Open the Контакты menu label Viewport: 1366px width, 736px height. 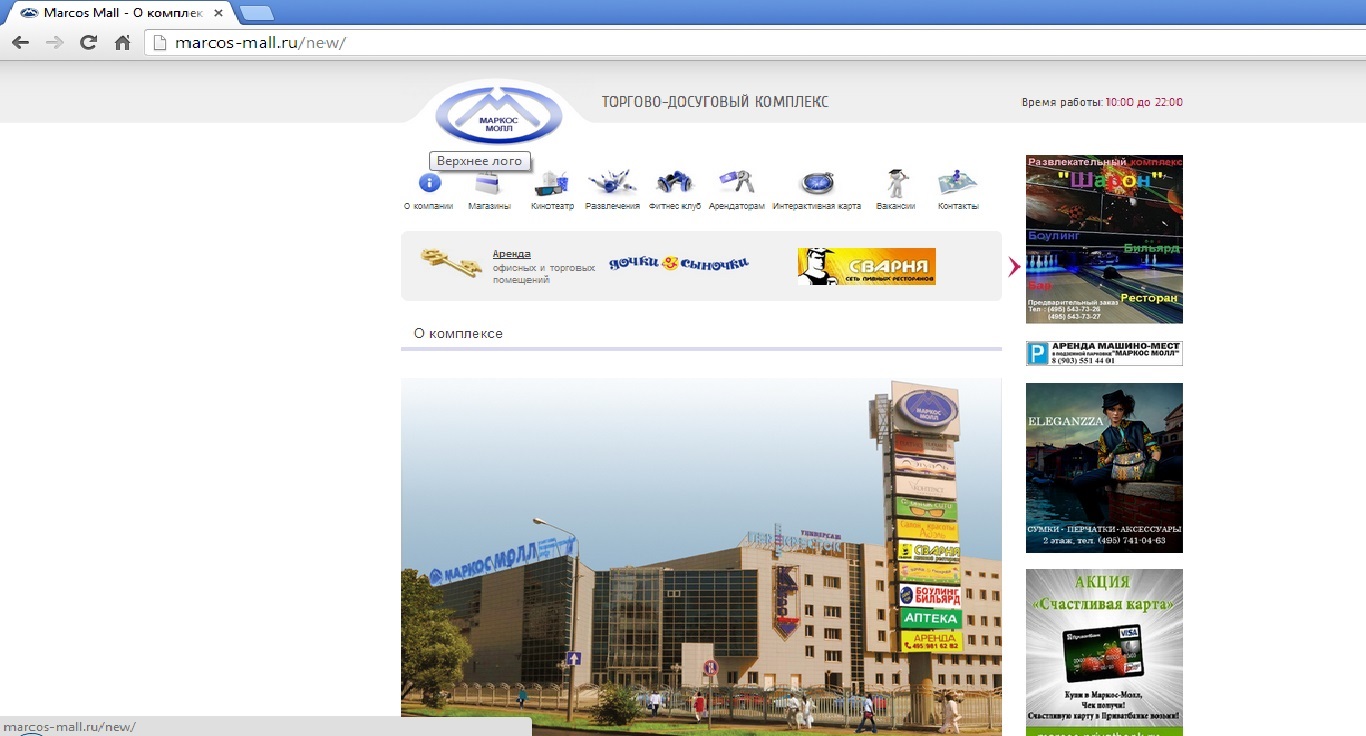[x=958, y=206]
